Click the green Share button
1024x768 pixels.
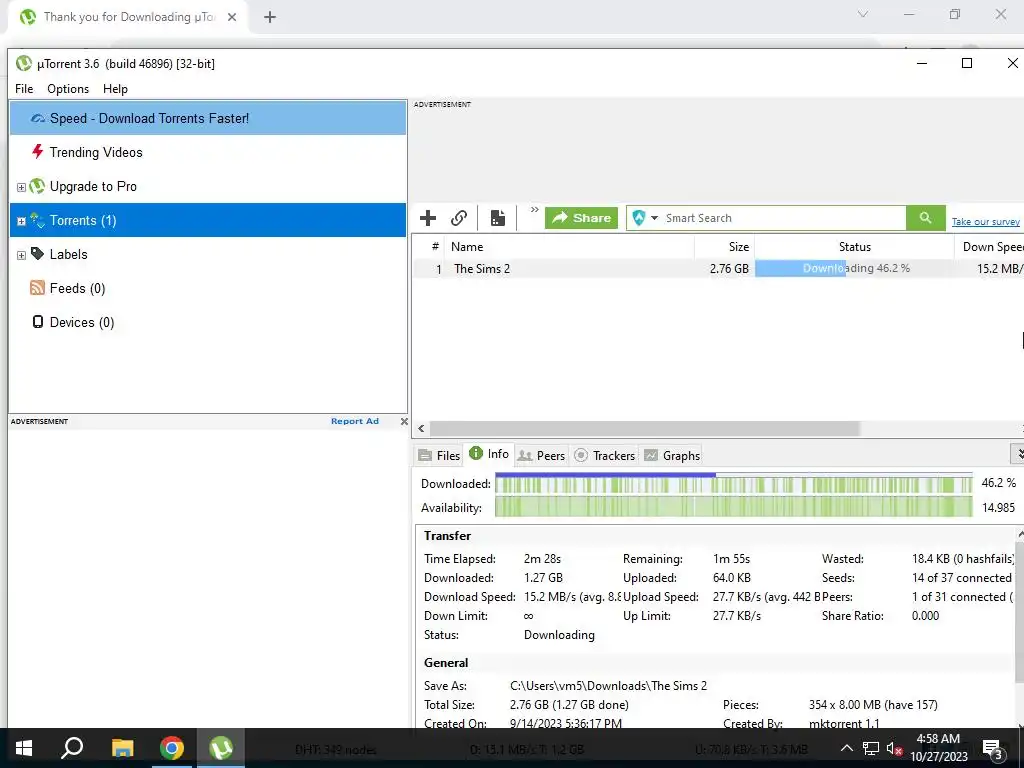[581, 218]
